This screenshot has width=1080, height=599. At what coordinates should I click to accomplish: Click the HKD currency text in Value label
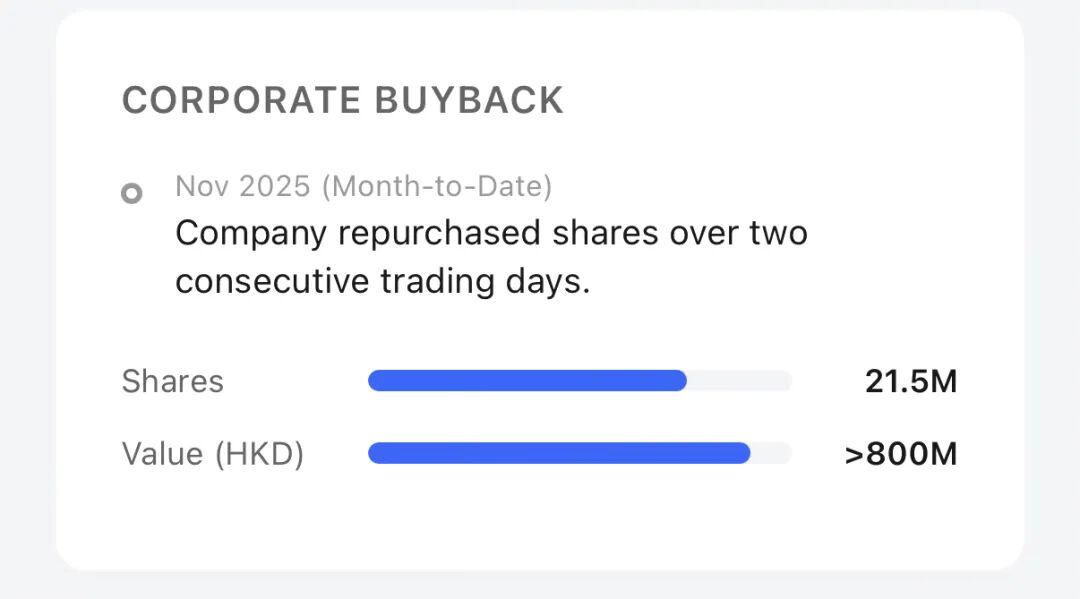pos(258,454)
